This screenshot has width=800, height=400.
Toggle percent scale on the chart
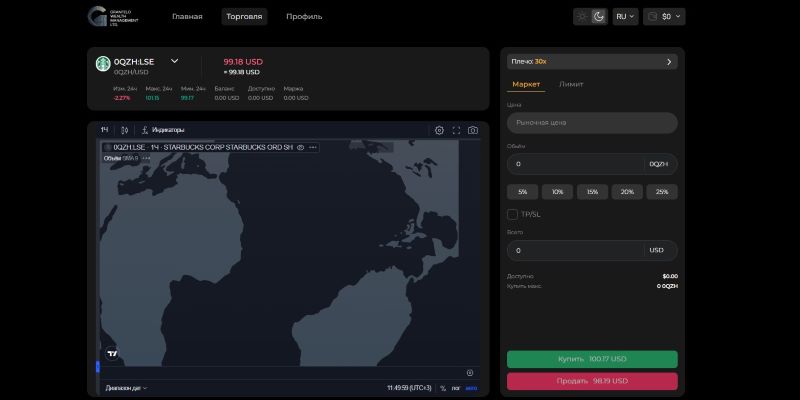click(x=443, y=388)
